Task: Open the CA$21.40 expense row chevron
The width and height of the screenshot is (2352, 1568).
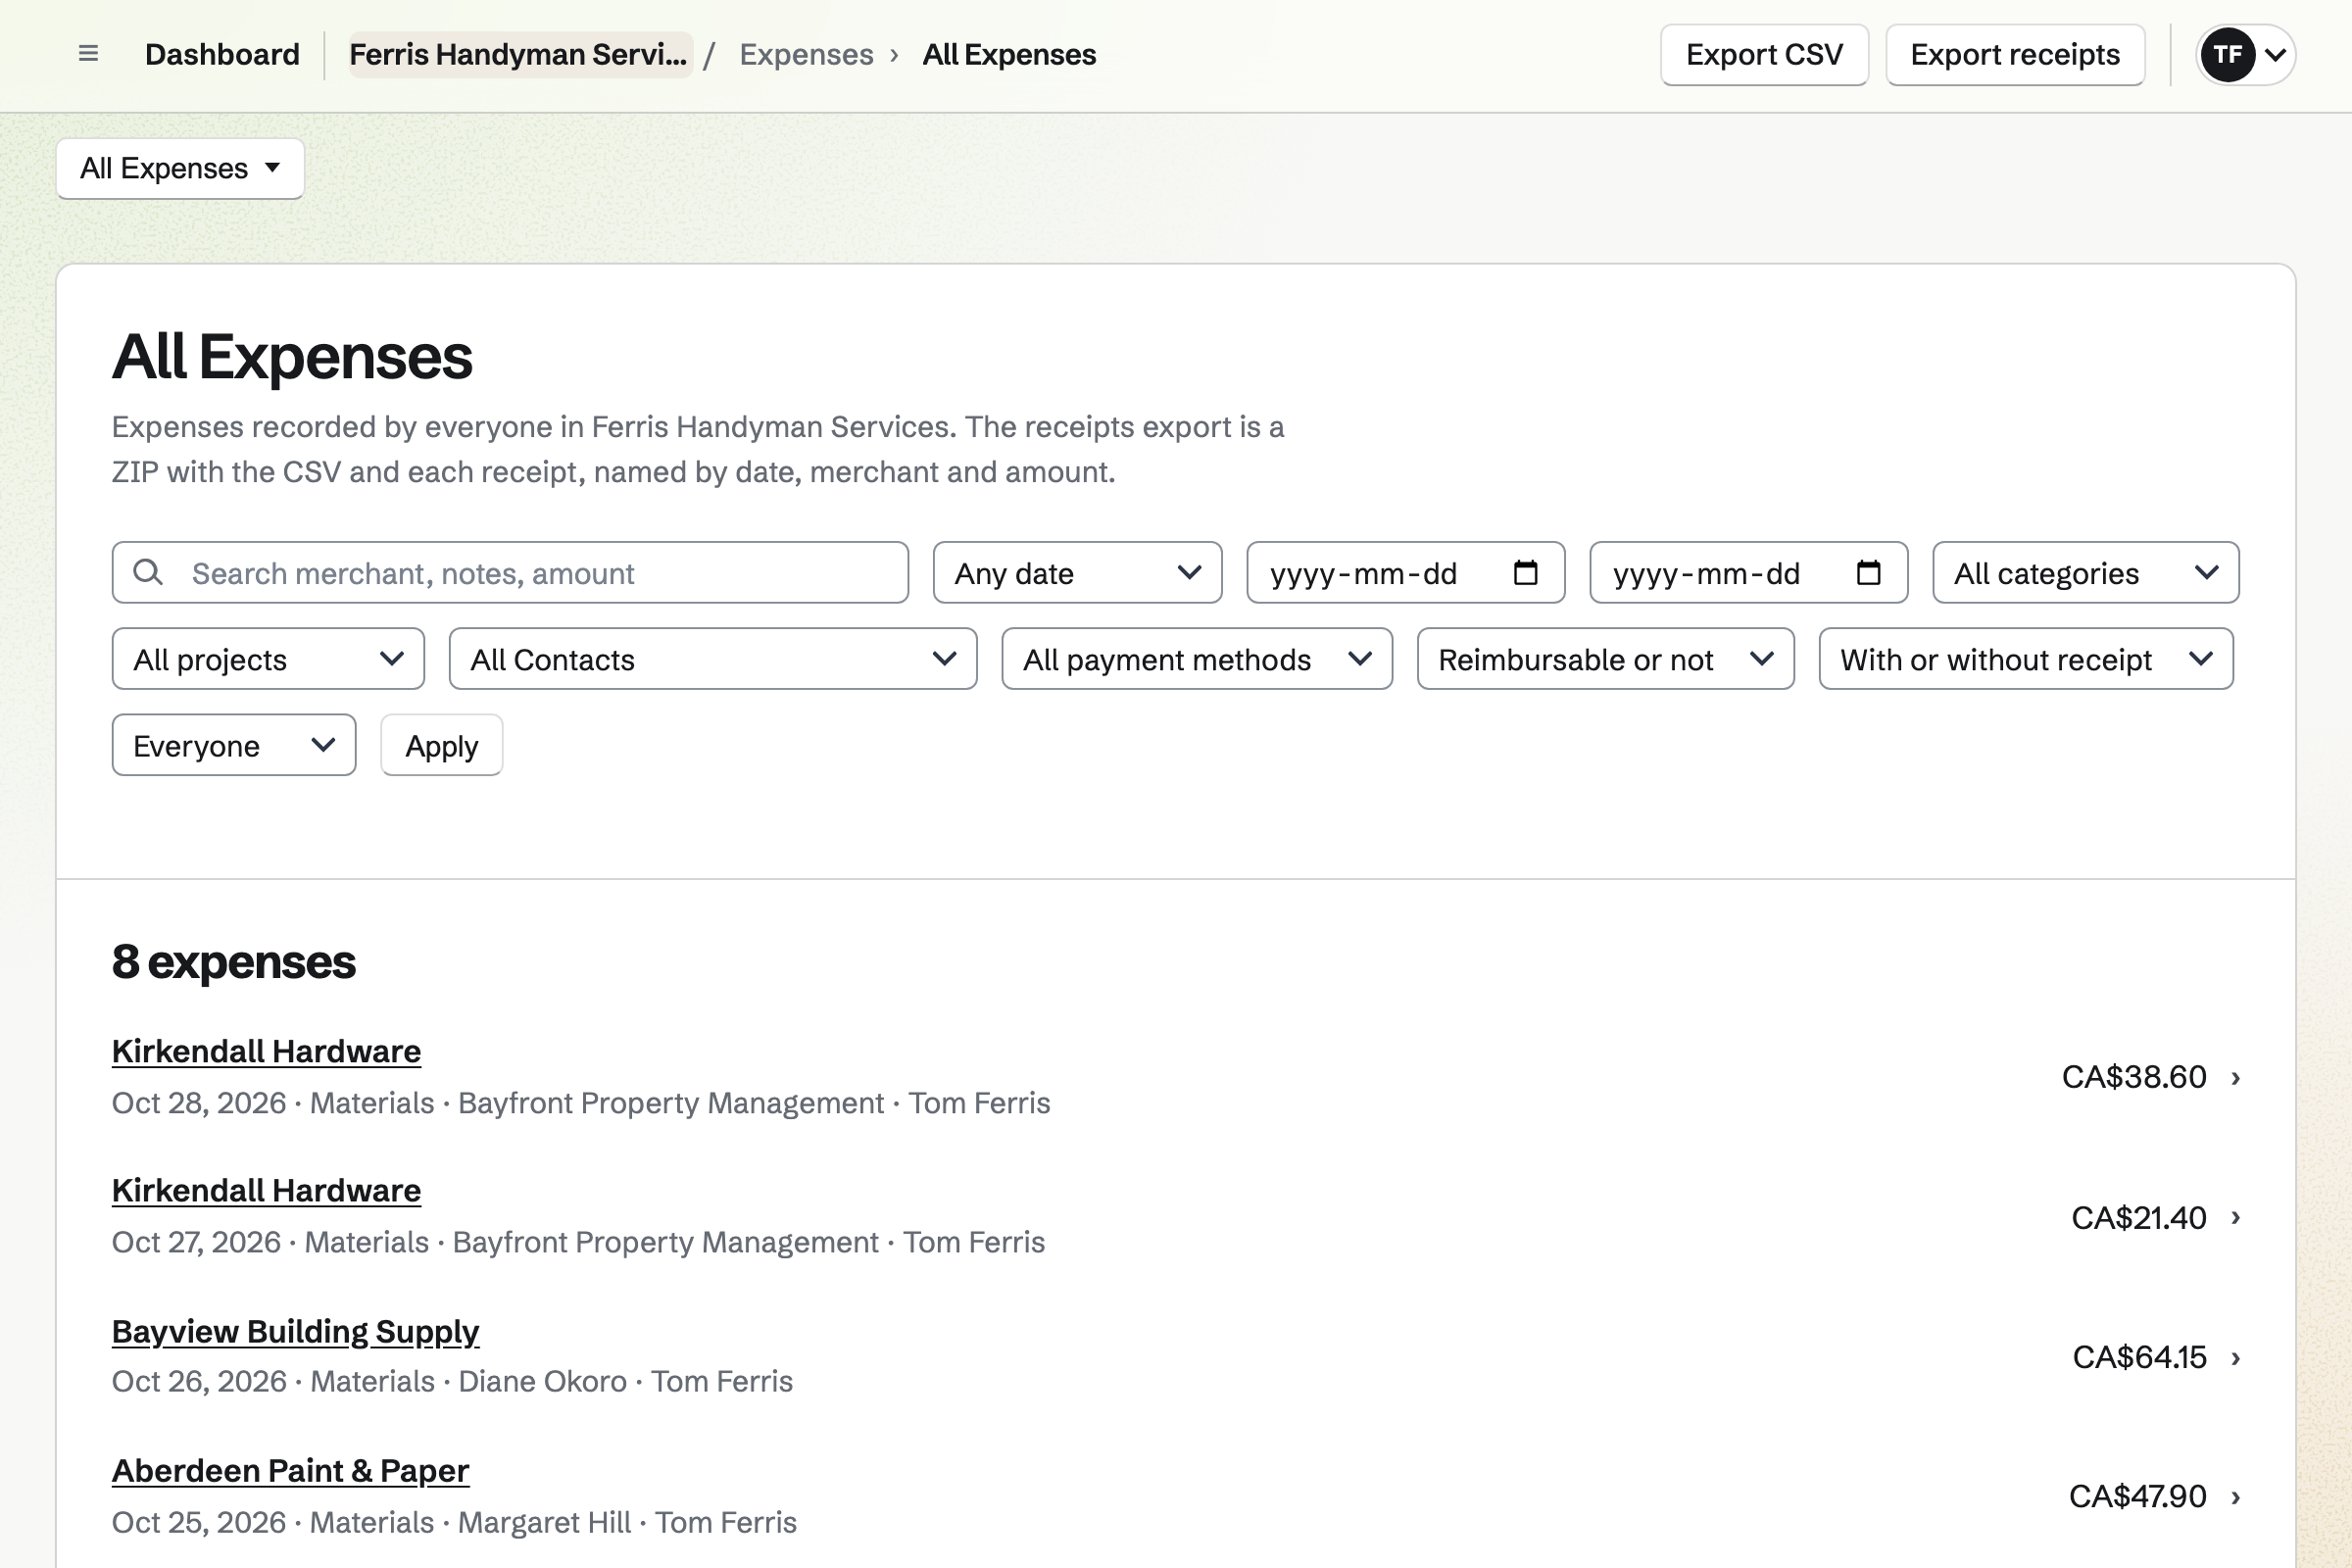Action: (x=2236, y=1217)
